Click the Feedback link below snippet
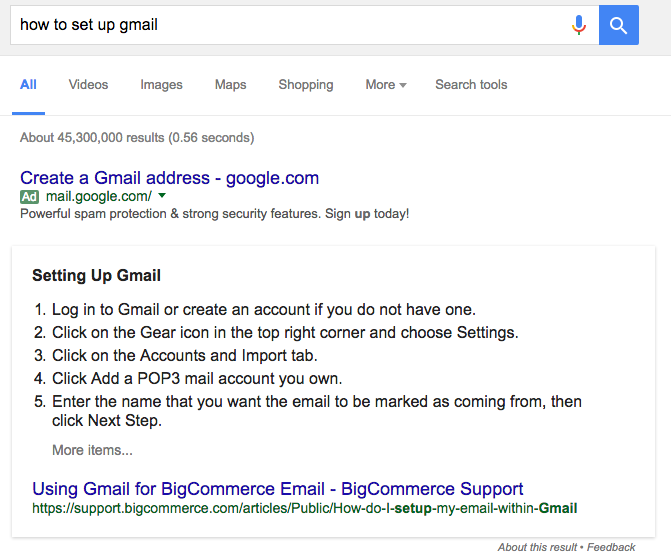The width and height of the screenshot is (671, 560). [611, 547]
